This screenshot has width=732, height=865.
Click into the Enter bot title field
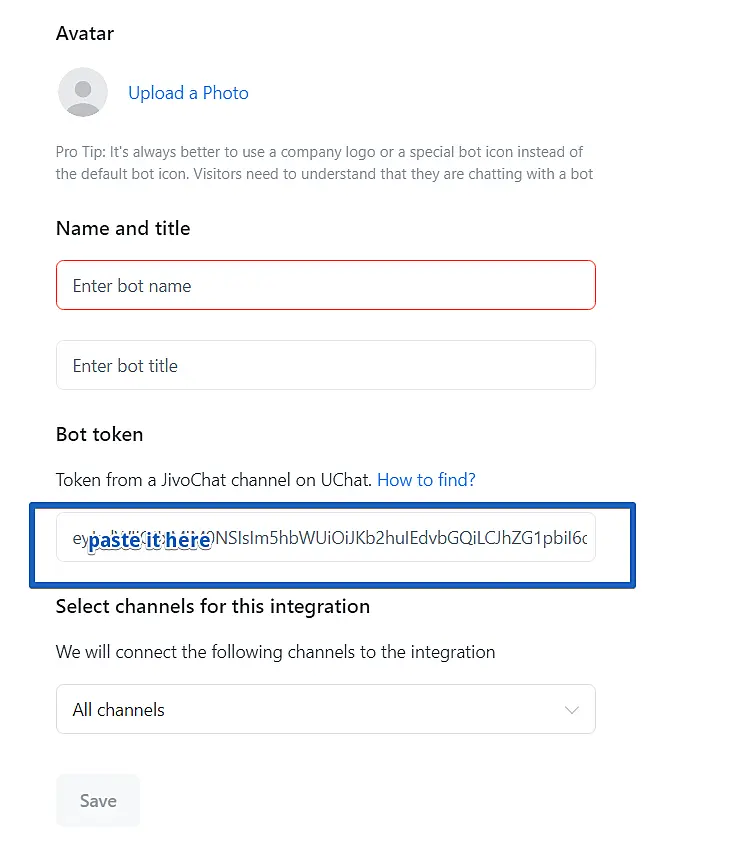tap(325, 366)
